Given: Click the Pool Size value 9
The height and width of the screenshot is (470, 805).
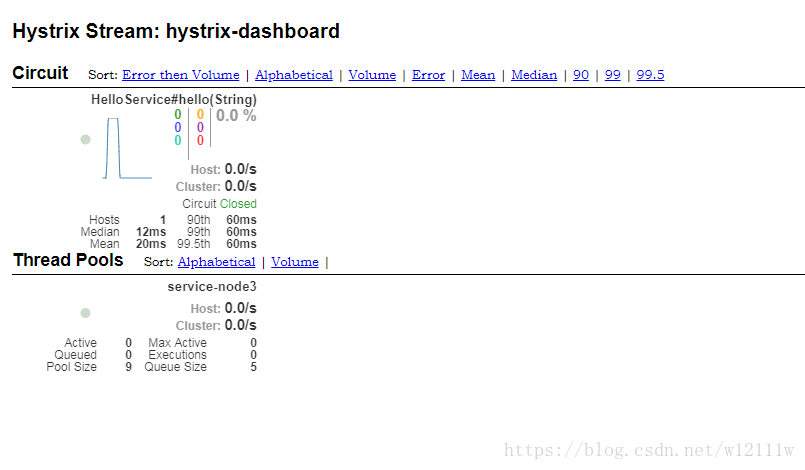Looking at the screenshot, I should tap(128, 367).
